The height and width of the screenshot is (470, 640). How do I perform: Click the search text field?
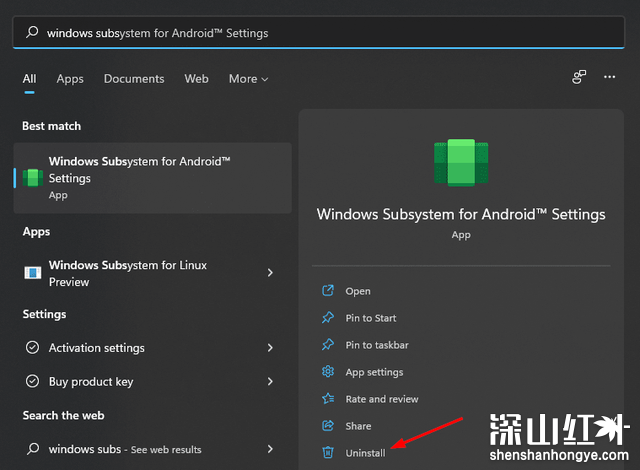(x=318, y=33)
